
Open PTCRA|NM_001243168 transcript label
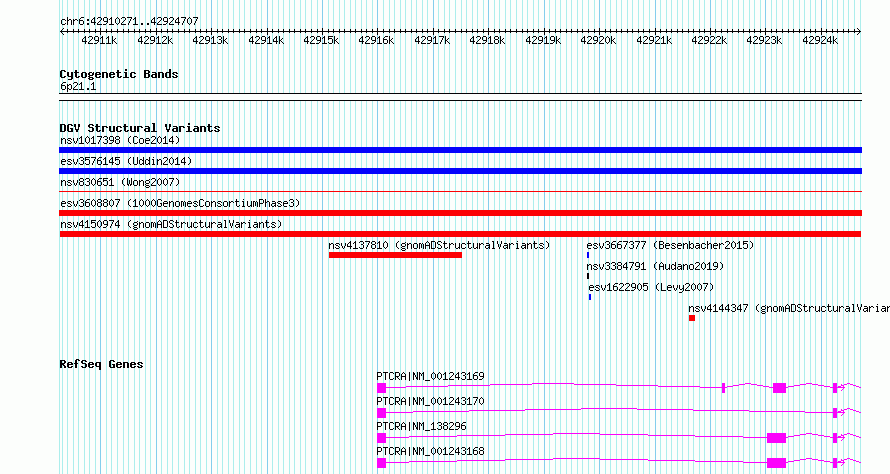pyautogui.click(x=430, y=451)
